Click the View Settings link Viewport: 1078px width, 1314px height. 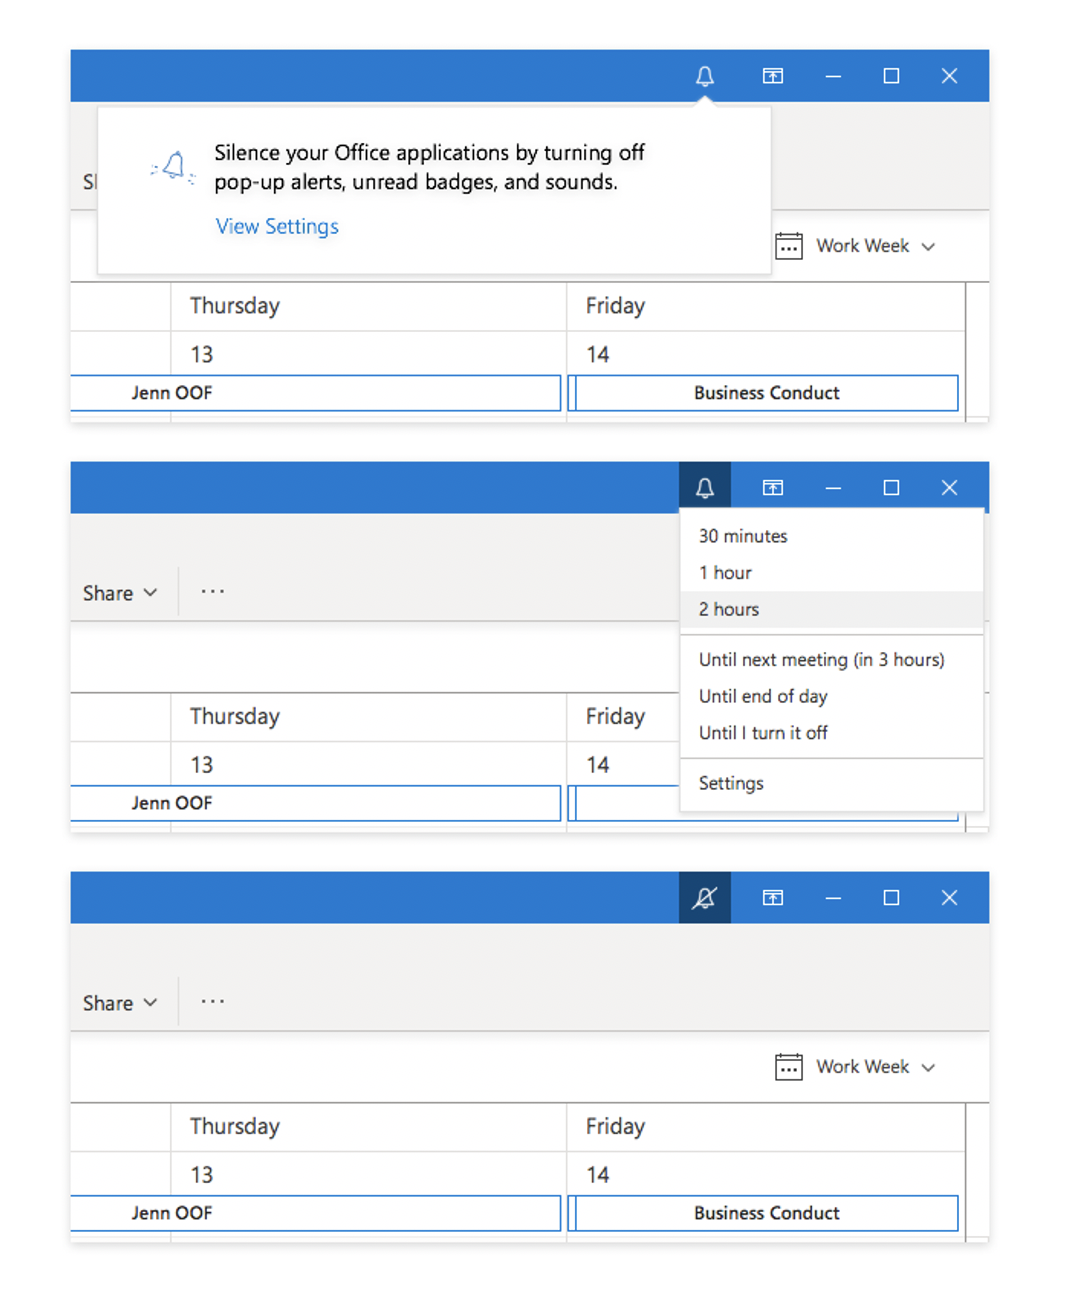pyautogui.click(x=276, y=226)
